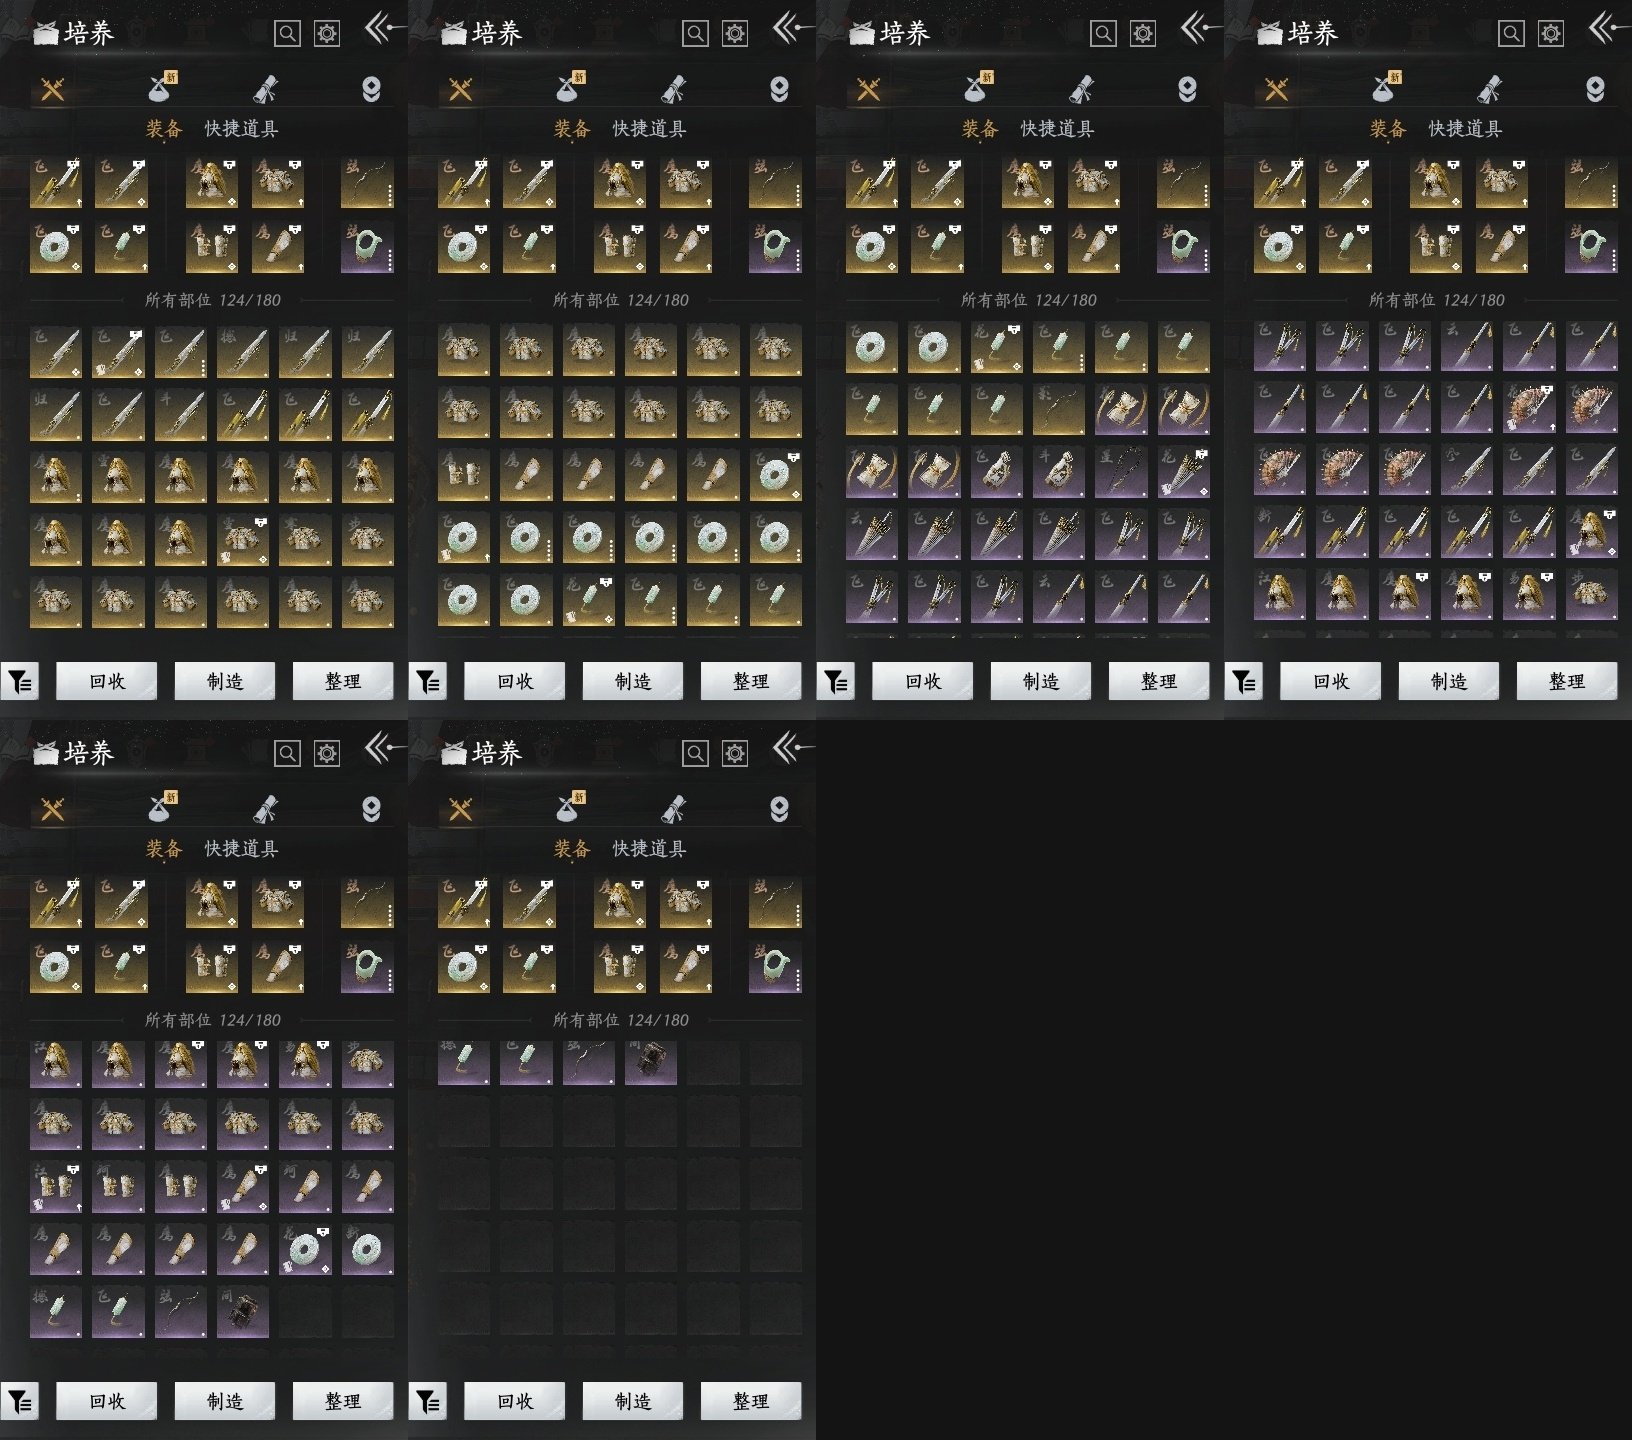Select crossed-swords category in the panel listing chest armor first
The height and width of the screenshot is (1440, 1632).
pyautogui.click(x=461, y=90)
